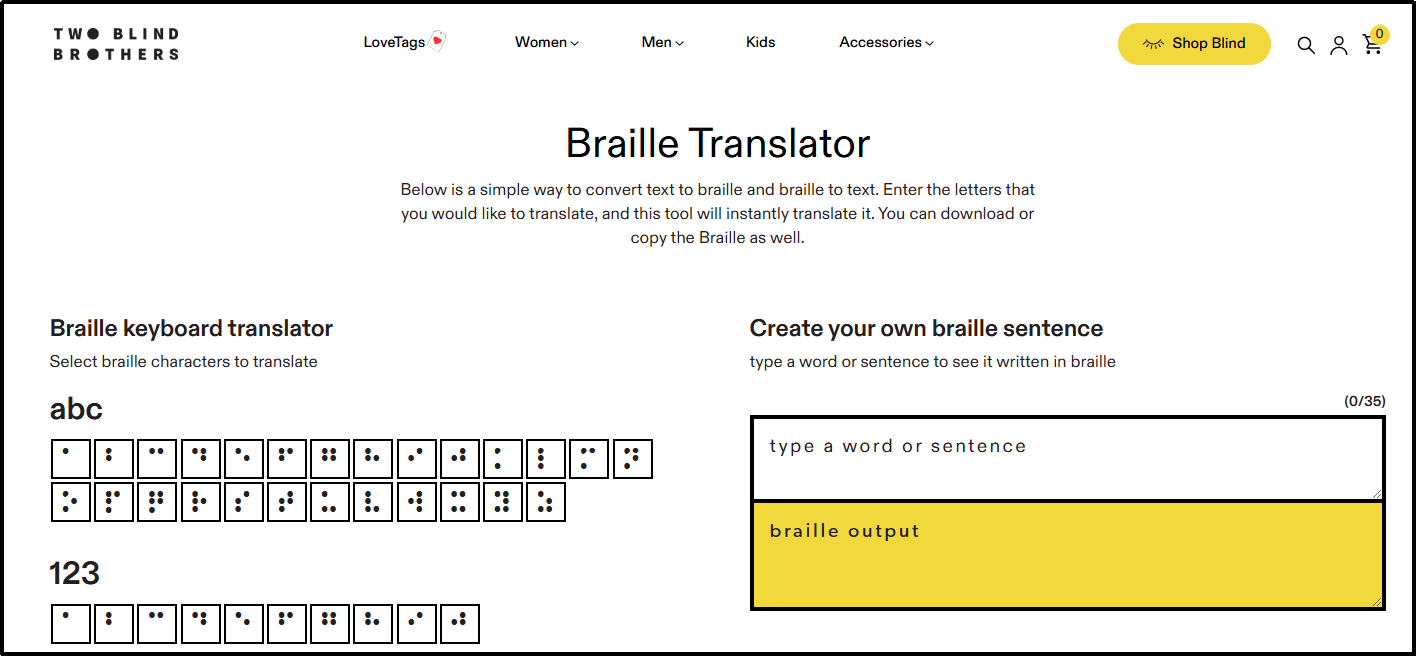1417x657 pixels.
Task: Click the heart logo next to LoveTags
Action: [436, 41]
